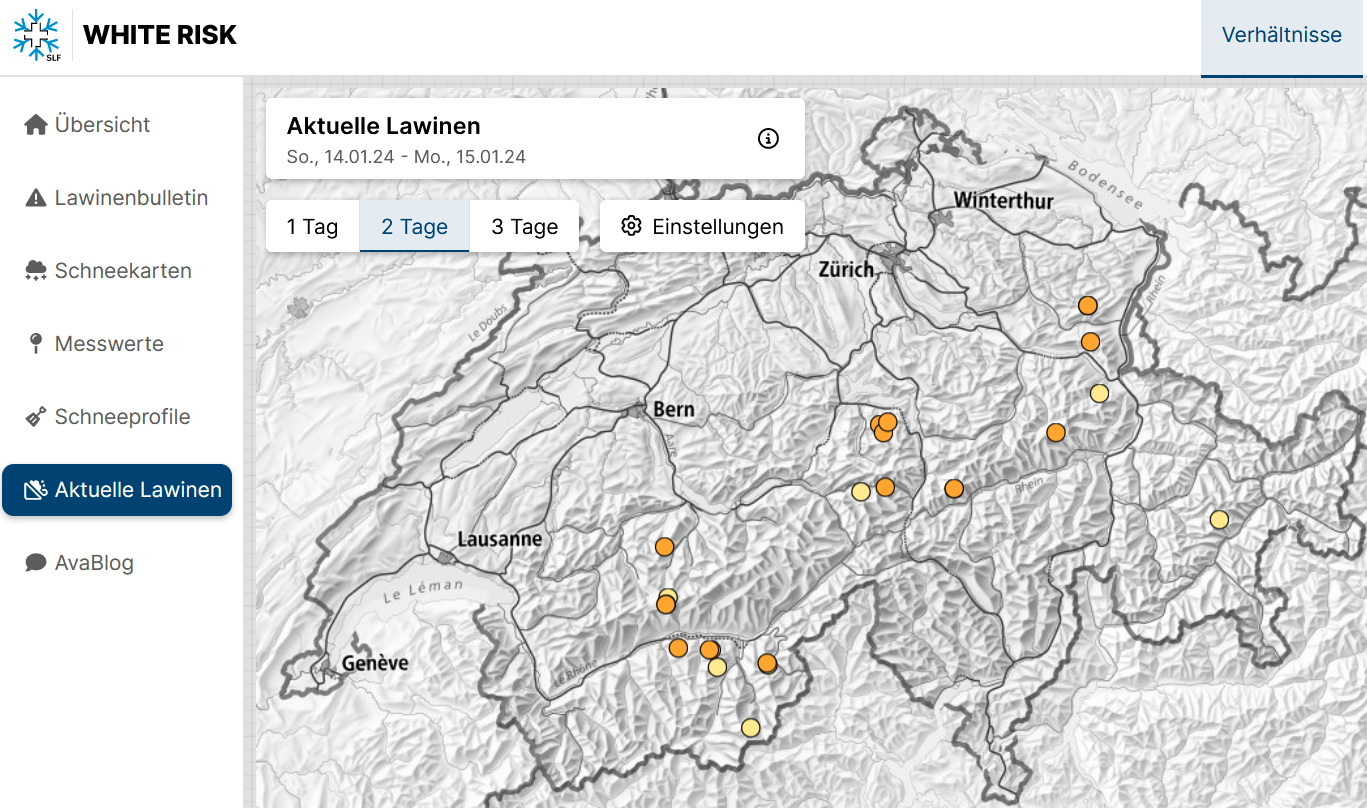
Task: Open the info icon in Aktuelle Lawinen panel
Action: click(x=768, y=139)
